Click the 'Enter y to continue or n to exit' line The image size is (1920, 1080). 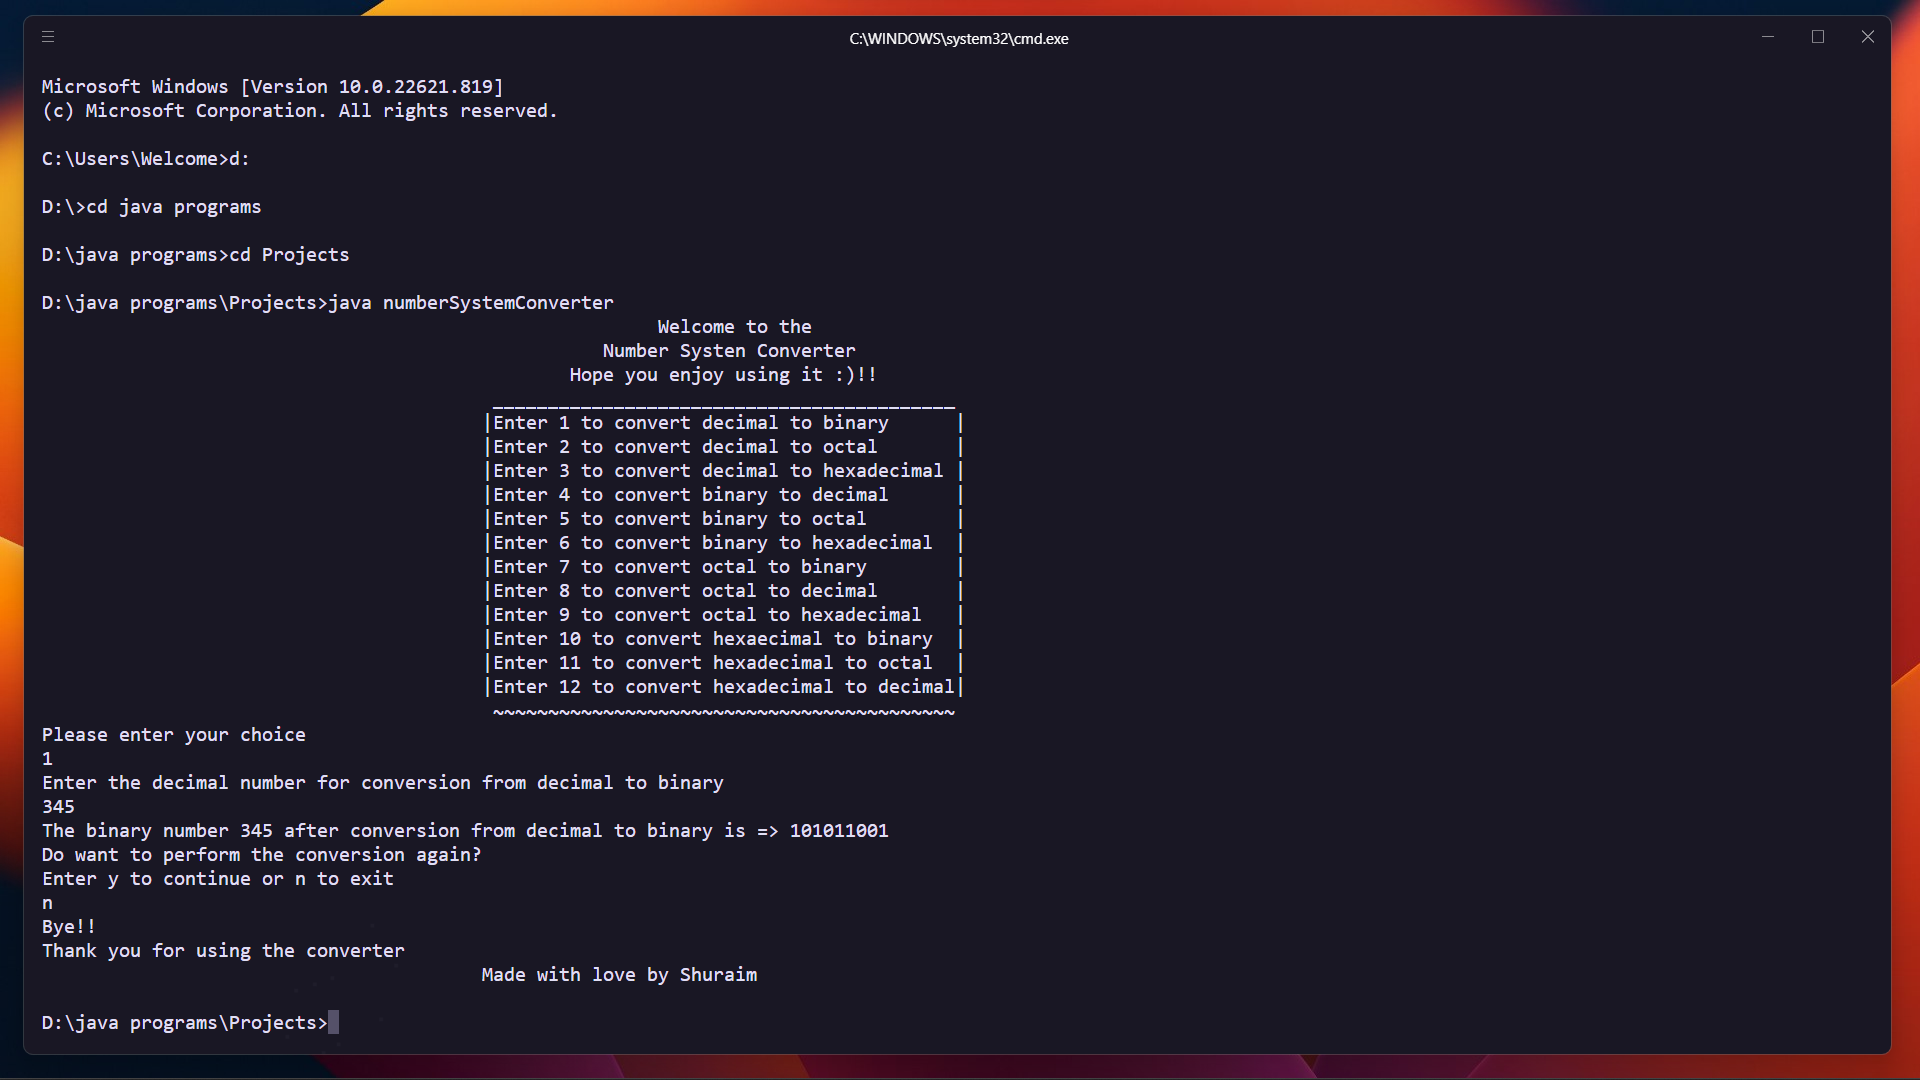coord(217,879)
